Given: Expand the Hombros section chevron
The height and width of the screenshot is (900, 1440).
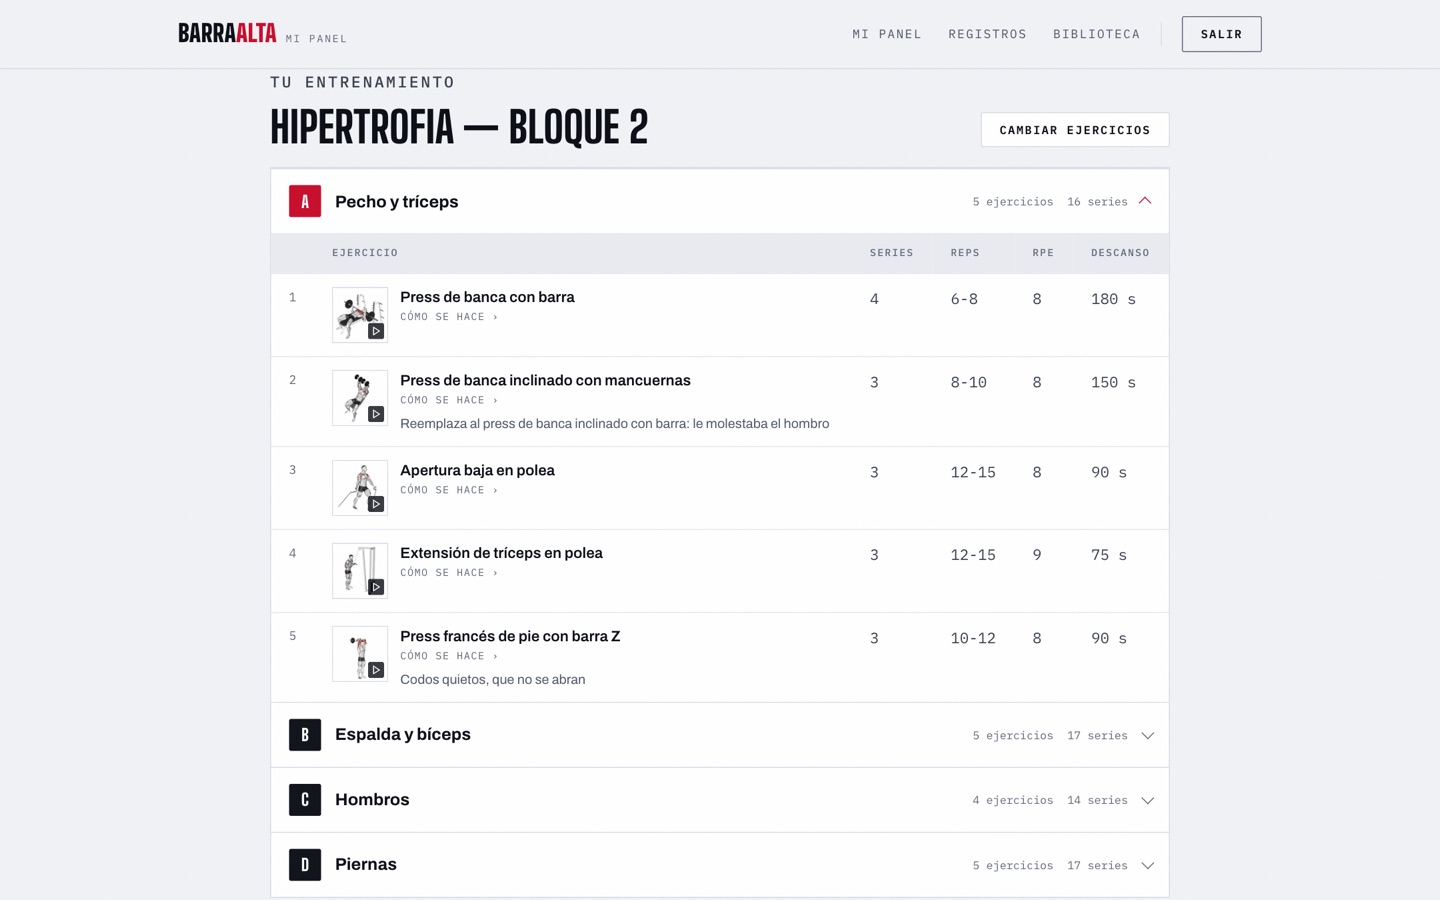Looking at the screenshot, I should [x=1147, y=800].
